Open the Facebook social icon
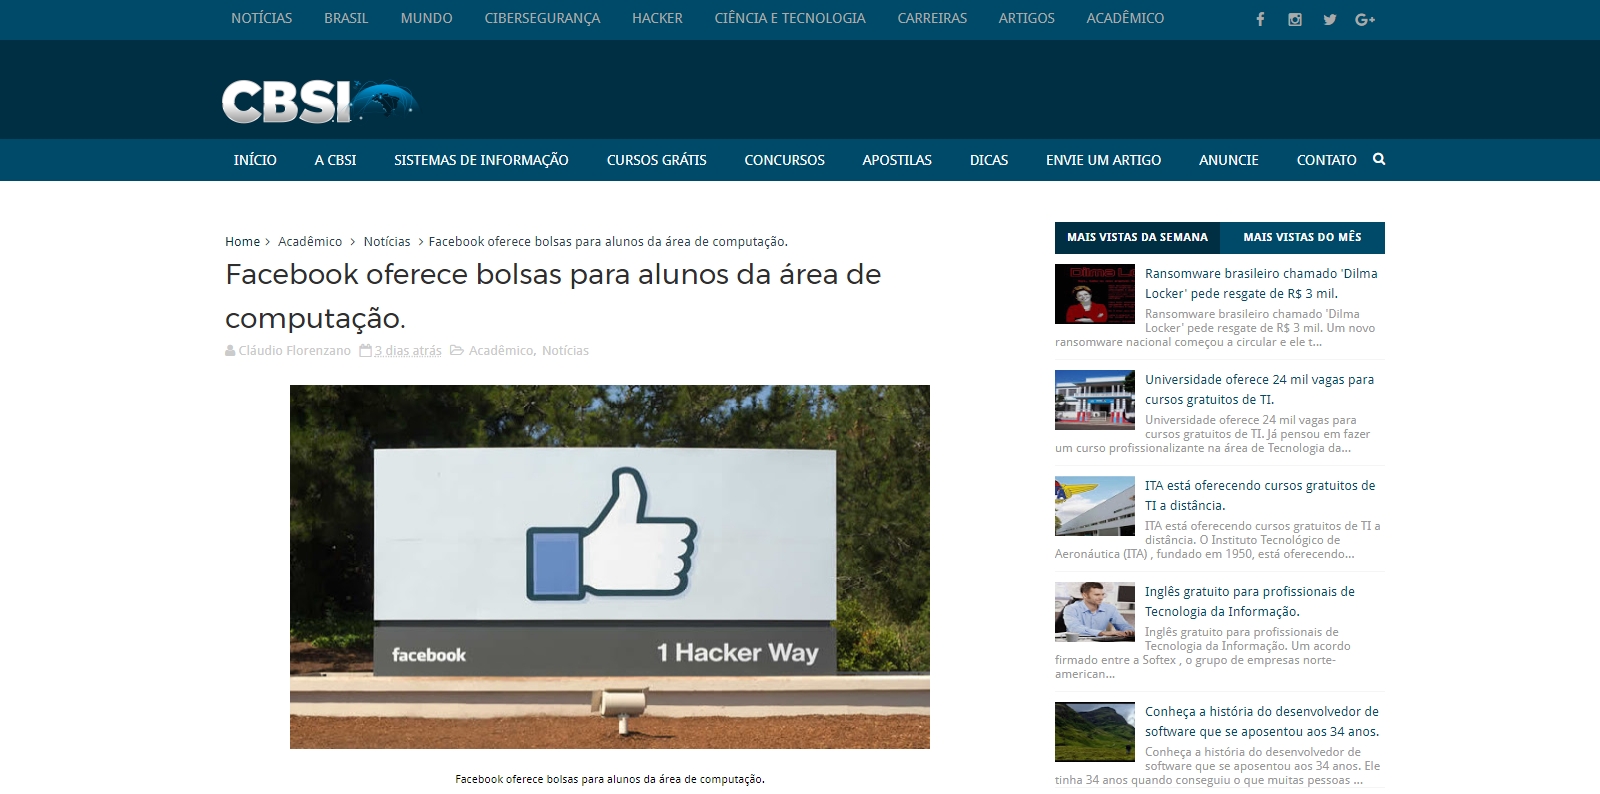 click(1260, 19)
